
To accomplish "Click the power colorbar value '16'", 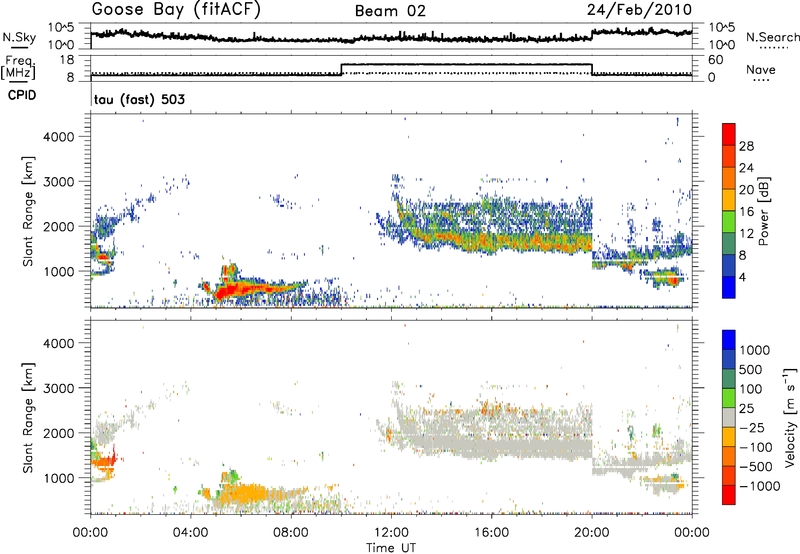I will 746,212.
